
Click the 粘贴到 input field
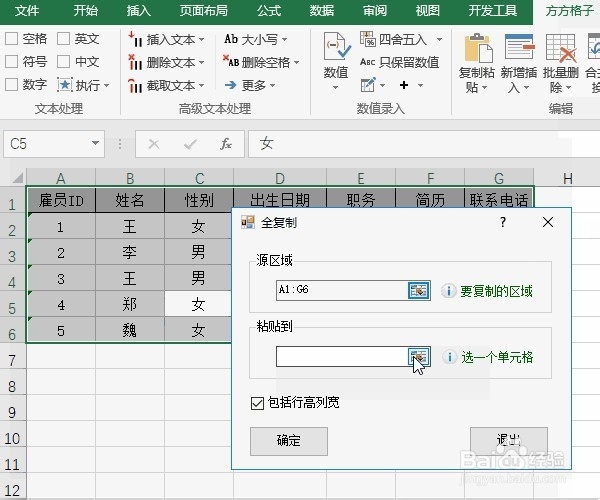(x=342, y=357)
